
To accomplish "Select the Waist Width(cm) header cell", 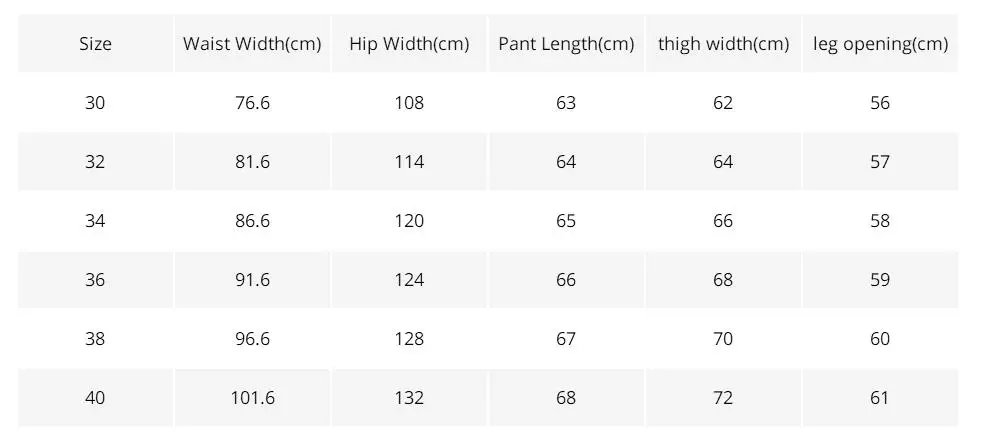I will click(x=252, y=44).
